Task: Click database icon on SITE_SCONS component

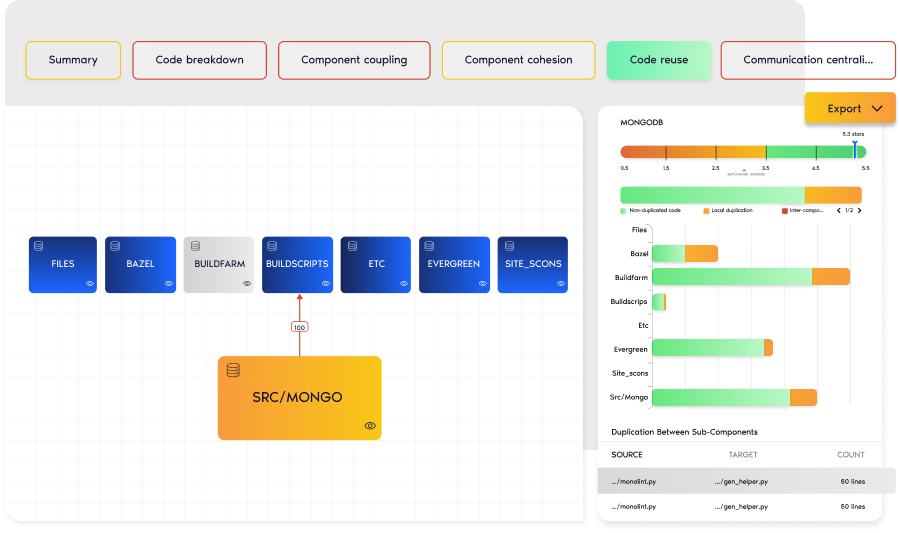Action: (509, 246)
